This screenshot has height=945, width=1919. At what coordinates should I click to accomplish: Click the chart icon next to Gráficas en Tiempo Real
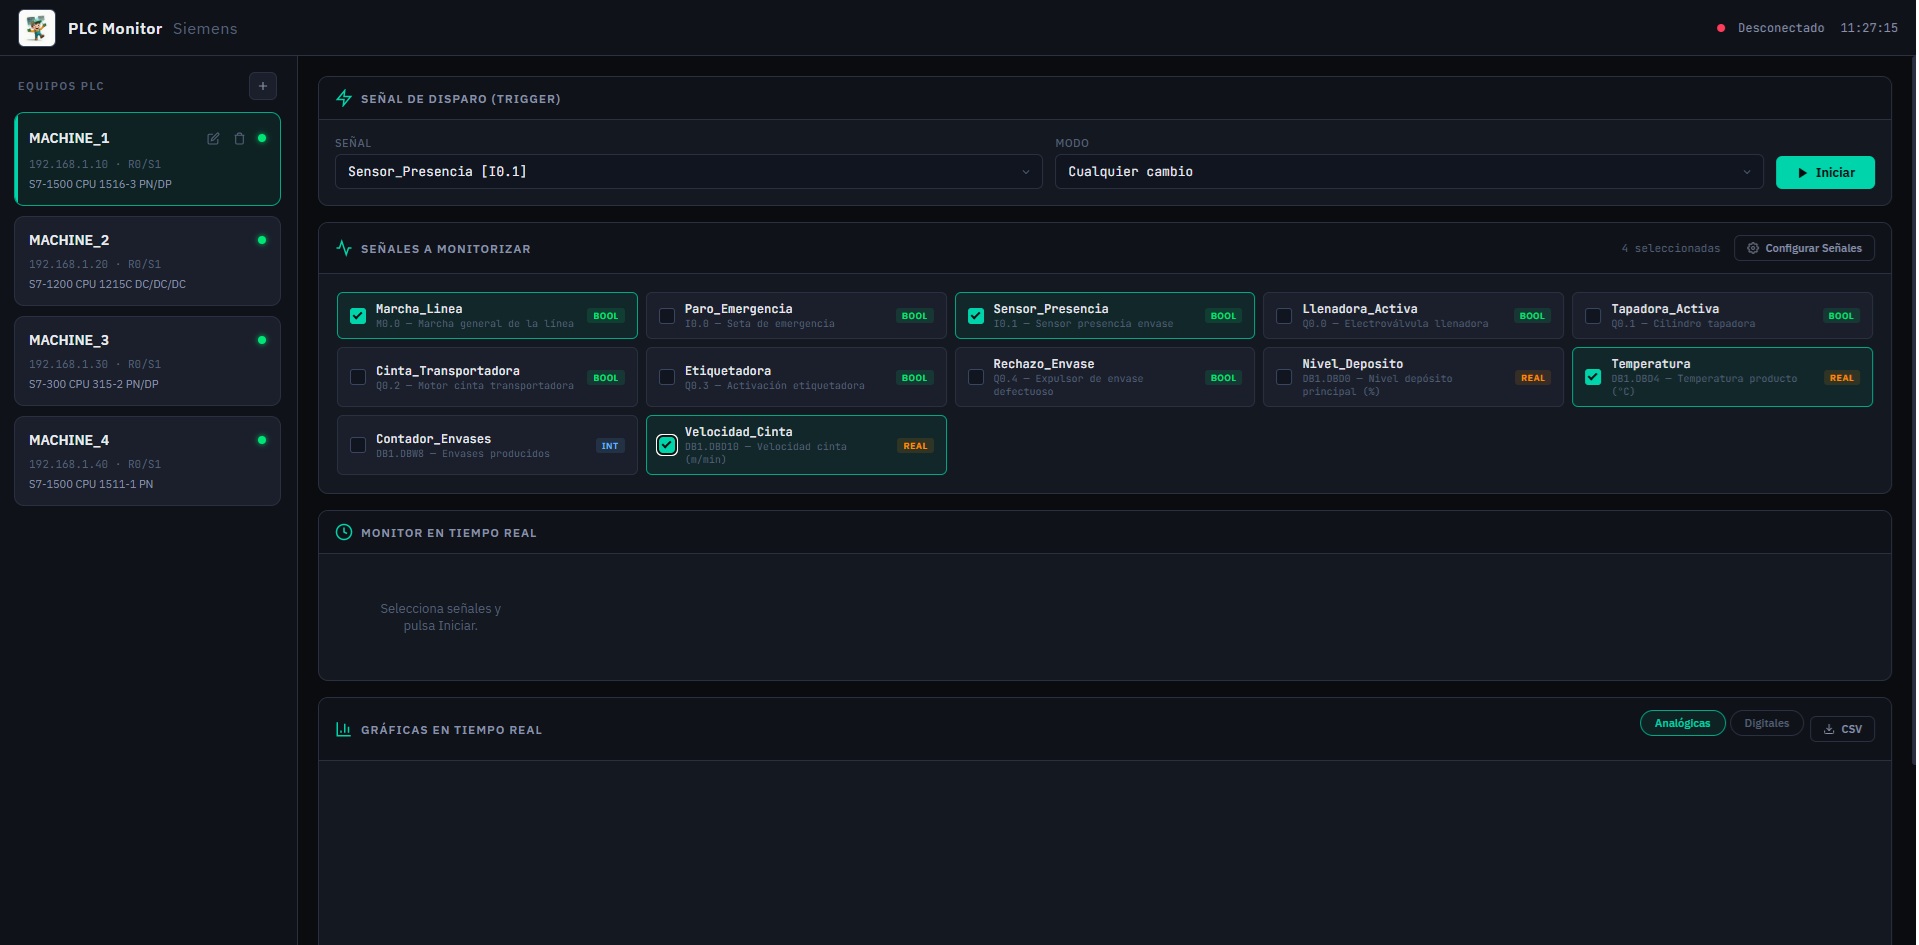[x=344, y=729]
